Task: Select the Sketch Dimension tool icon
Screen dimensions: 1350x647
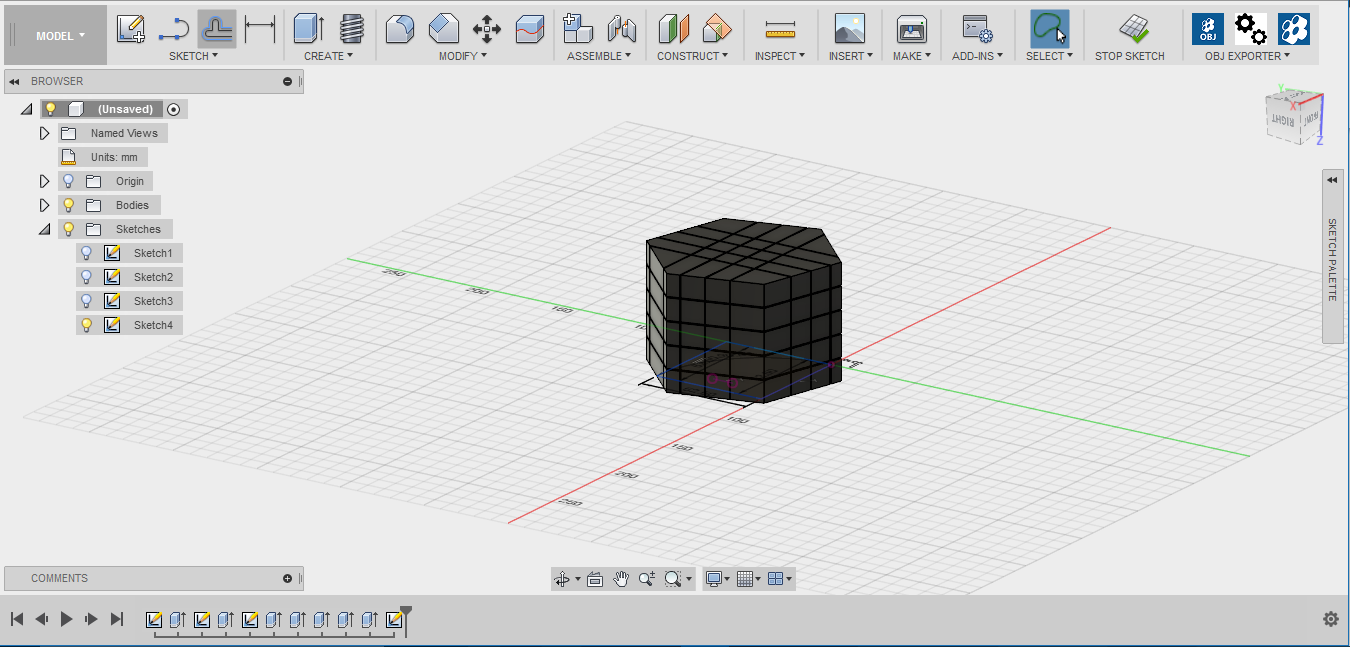Action: pyautogui.click(x=260, y=29)
